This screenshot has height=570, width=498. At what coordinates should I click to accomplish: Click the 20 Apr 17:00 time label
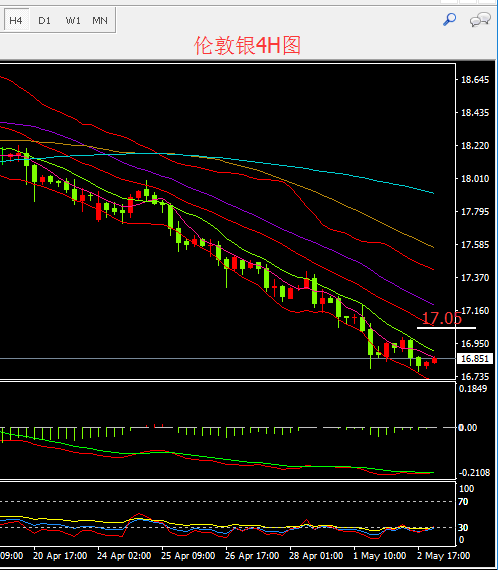(x=60, y=556)
